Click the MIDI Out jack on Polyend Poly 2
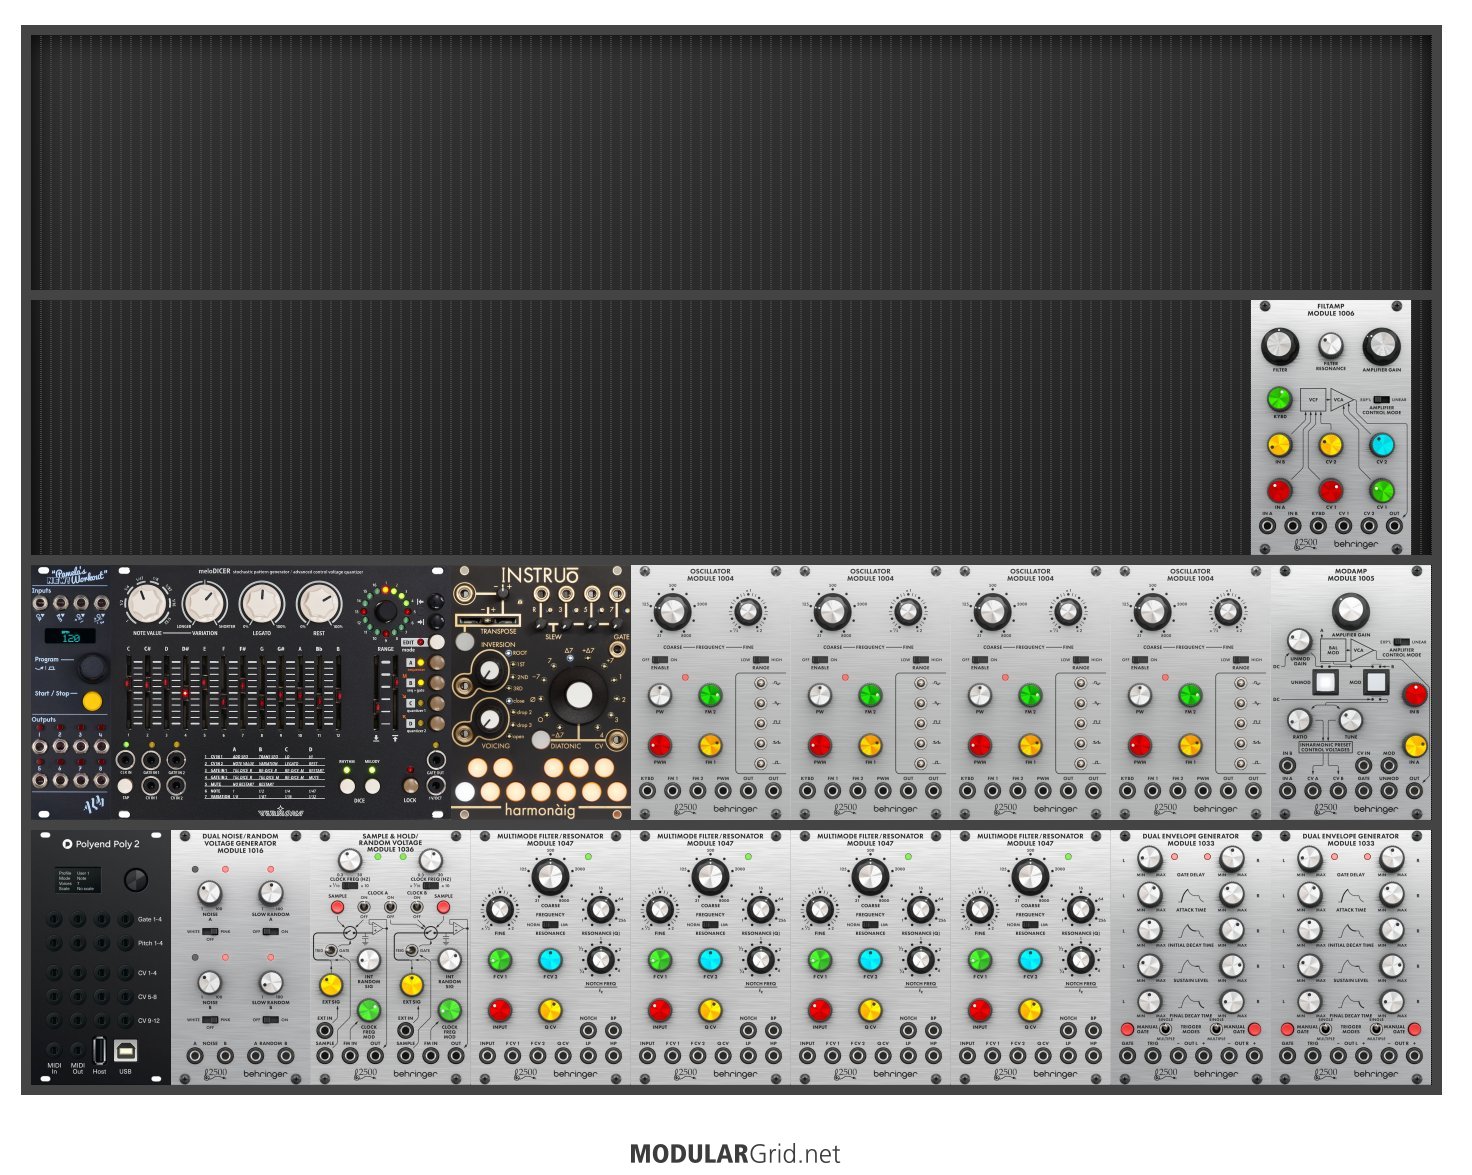The height and width of the screenshot is (1175, 1472). click(77, 1050)
